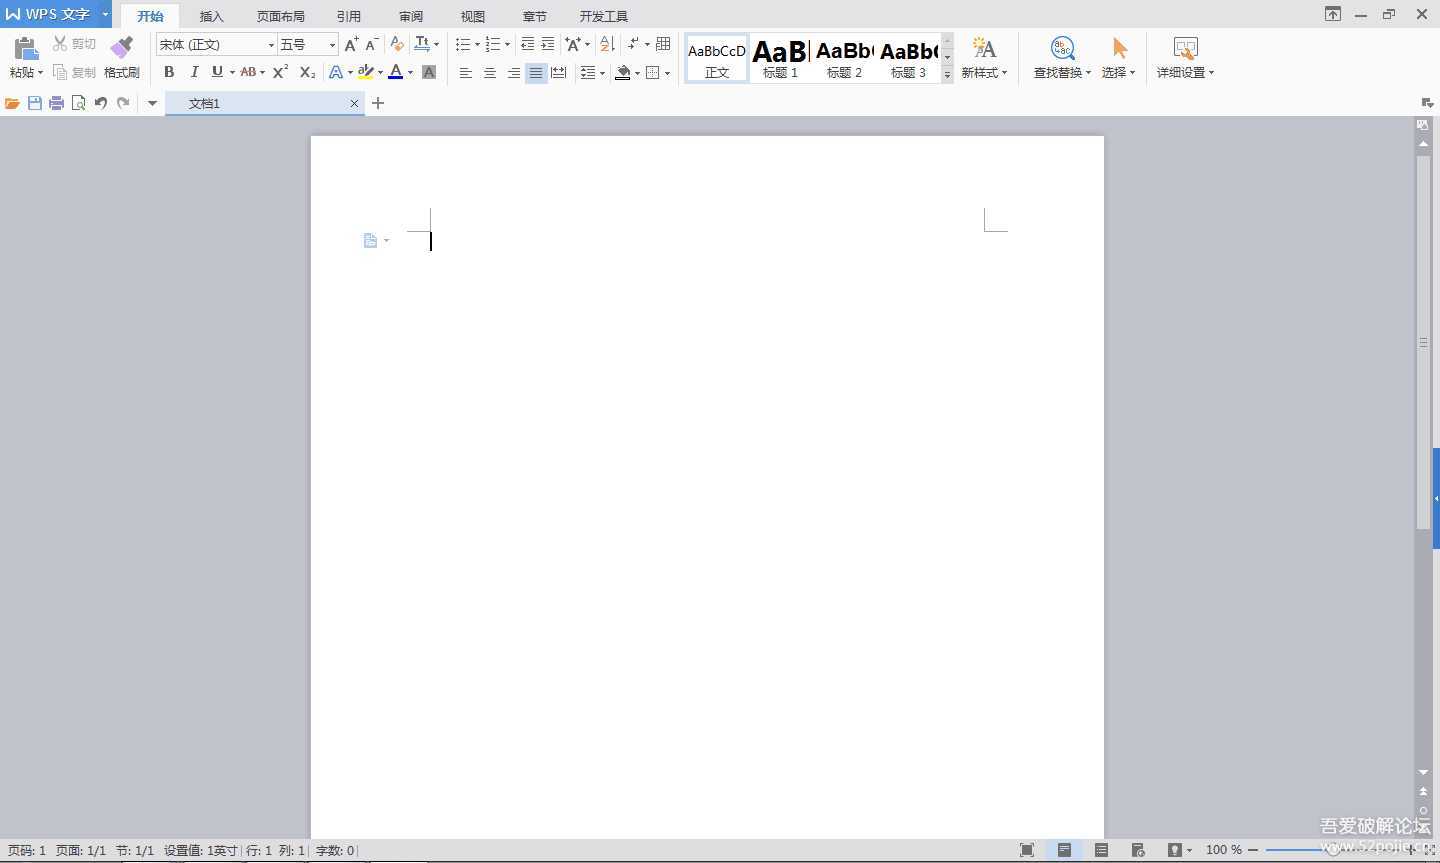
Task: Toggle Italic formatting
Action: tap(194, 72)
